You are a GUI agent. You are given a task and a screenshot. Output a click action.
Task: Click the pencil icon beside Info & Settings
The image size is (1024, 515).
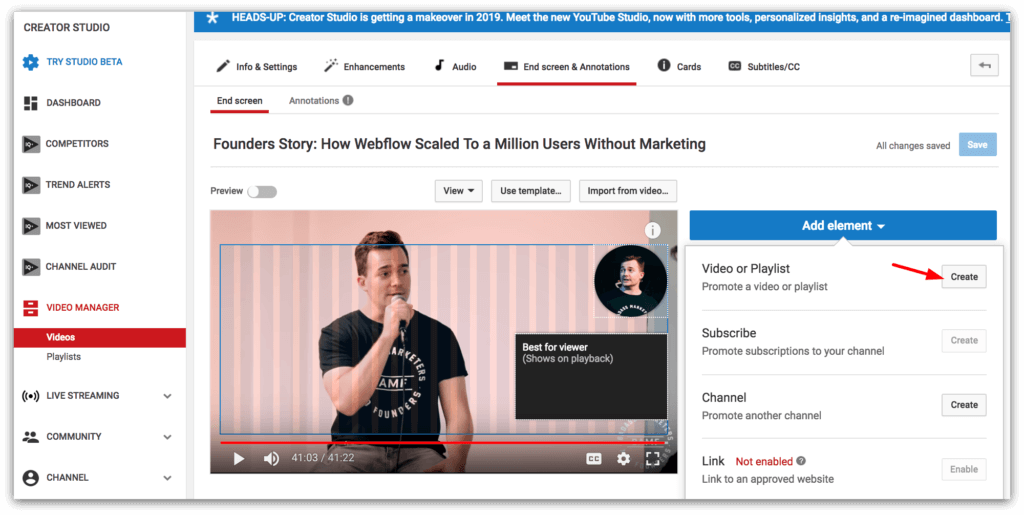(223, 66)
